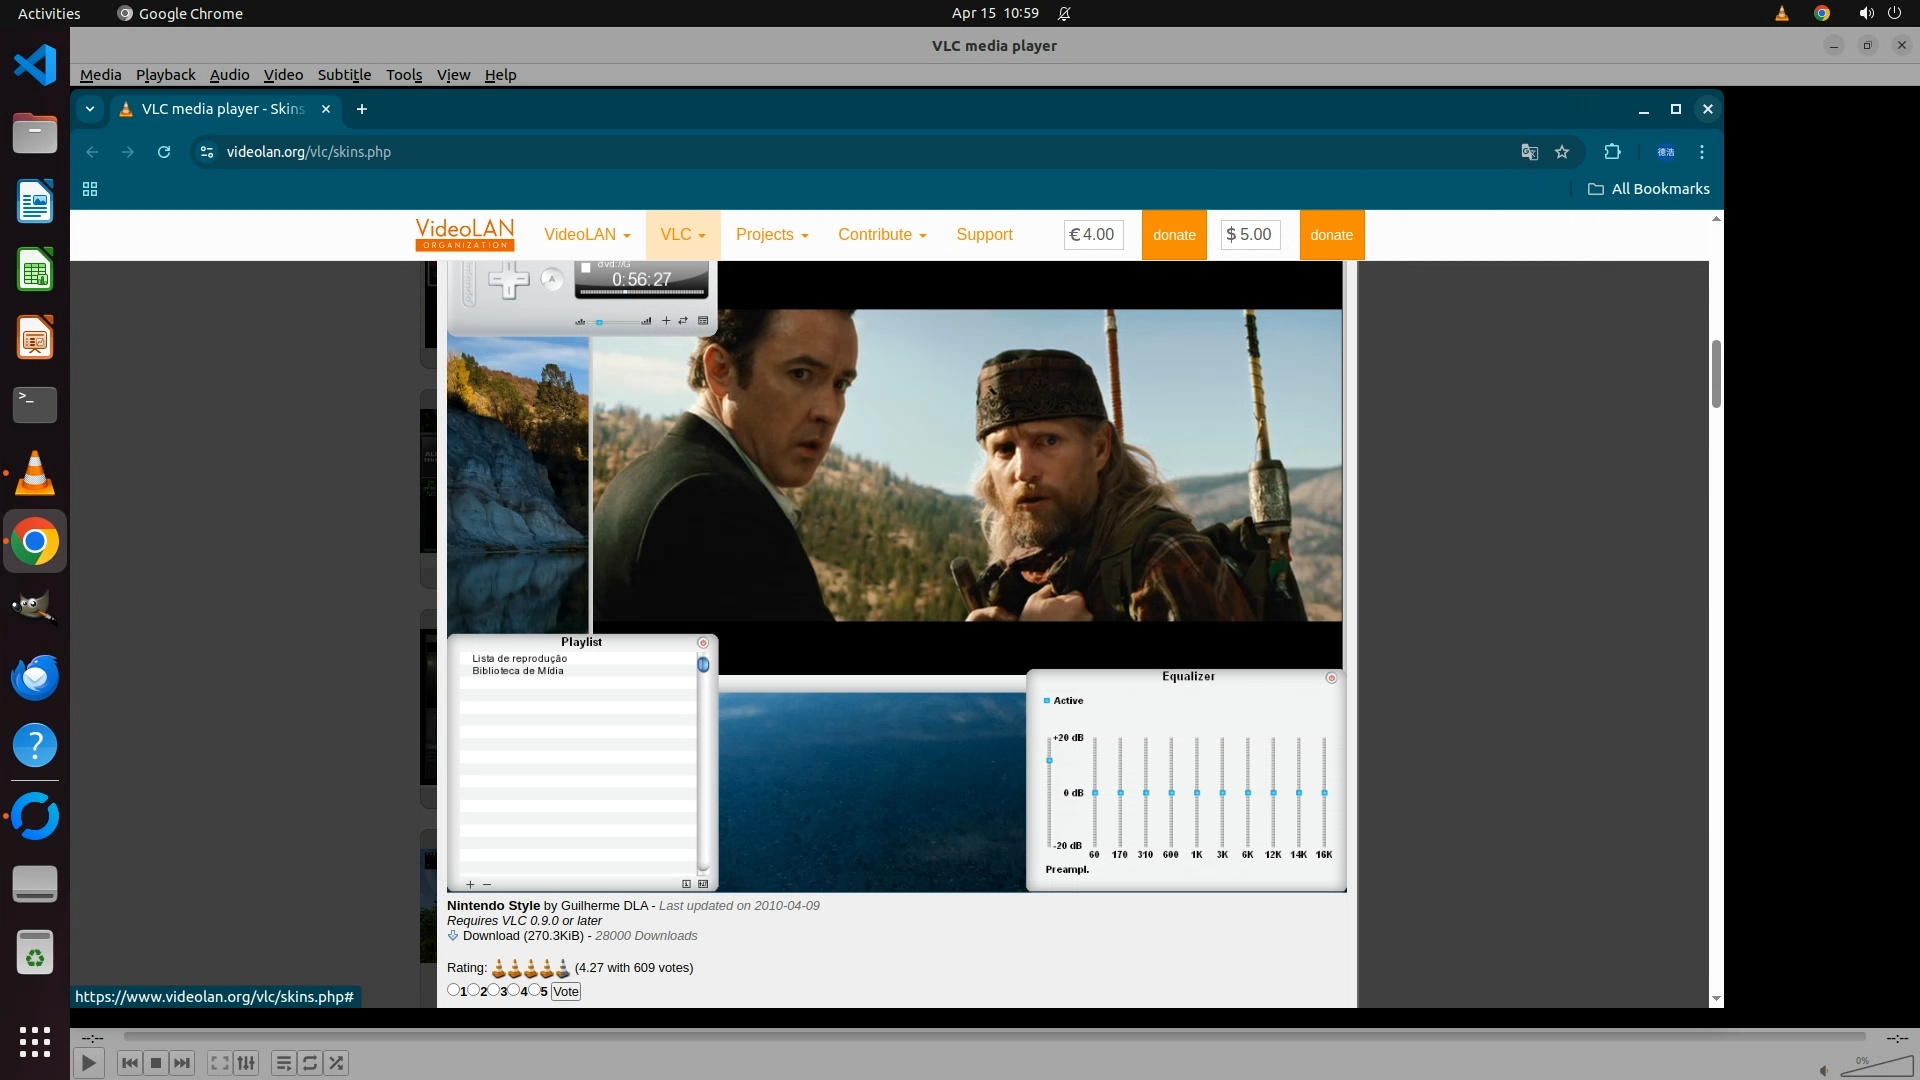The image size is (1920, 1080).
Task: Expand the Contribute nav dropdown
Action: (x=881, y=234)
